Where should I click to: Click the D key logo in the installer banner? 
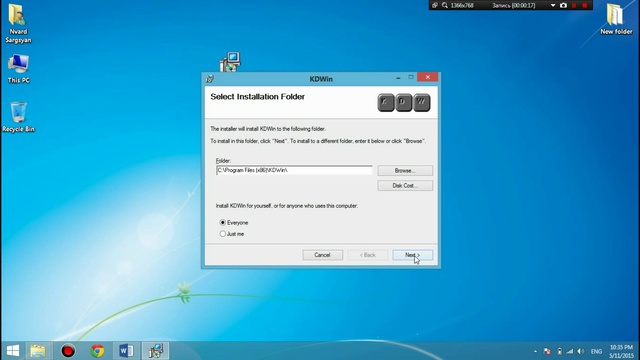point(403,102)
